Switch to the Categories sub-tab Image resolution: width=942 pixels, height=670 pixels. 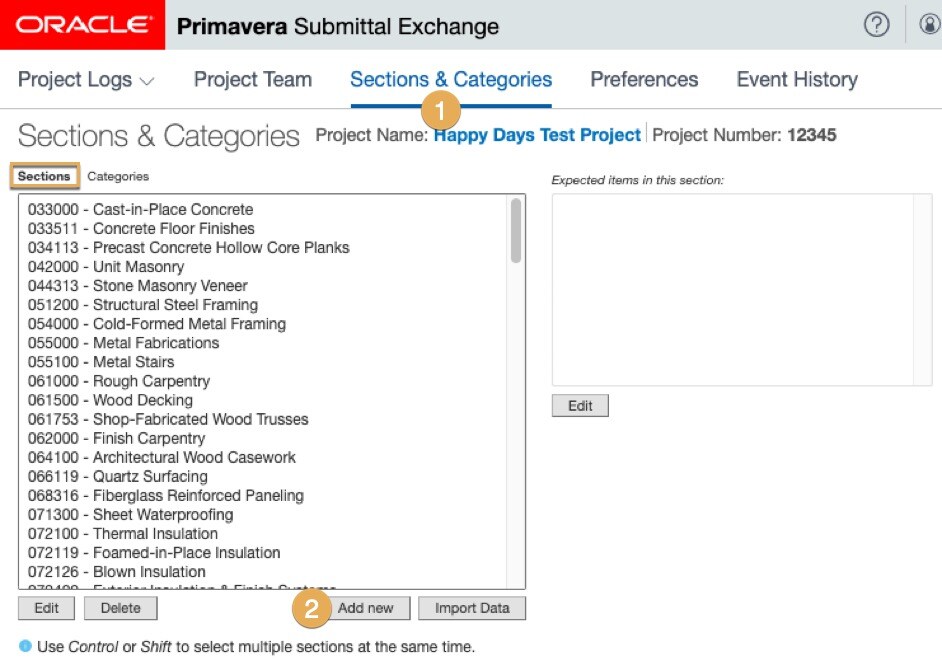pyautogui.click(x=118, y=177)
